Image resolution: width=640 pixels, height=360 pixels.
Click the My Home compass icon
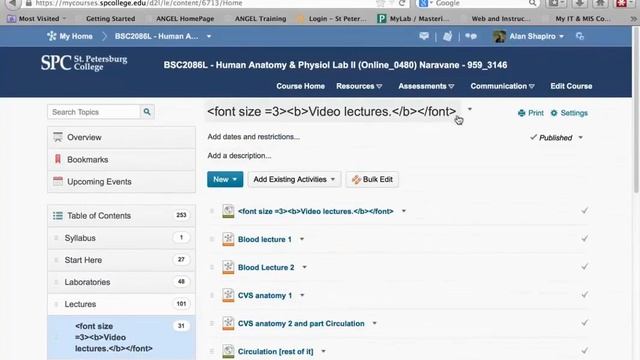click(51, 36)
